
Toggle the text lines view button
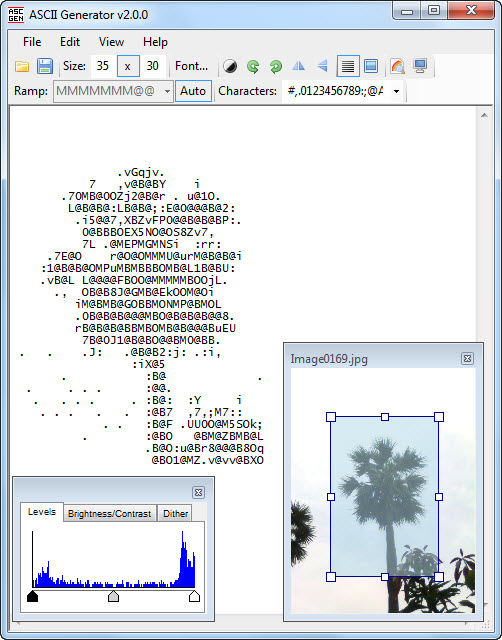pos(348,66)
